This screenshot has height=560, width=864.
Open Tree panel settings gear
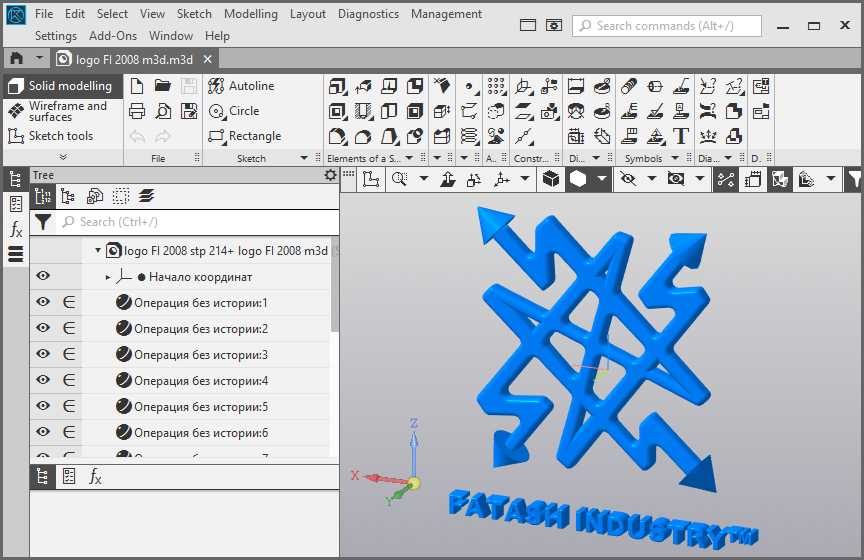[x=331, y=175]
